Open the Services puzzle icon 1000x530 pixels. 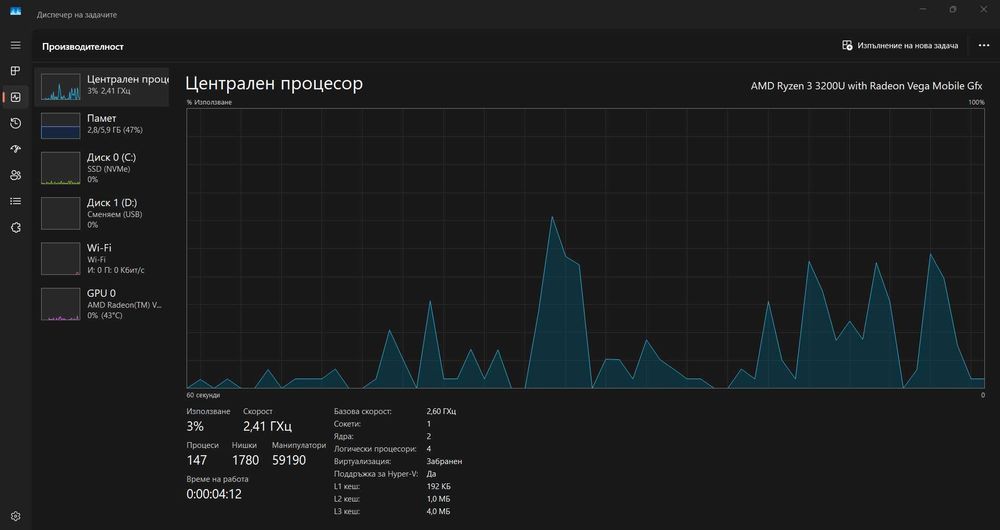click(x=16, y=228)
